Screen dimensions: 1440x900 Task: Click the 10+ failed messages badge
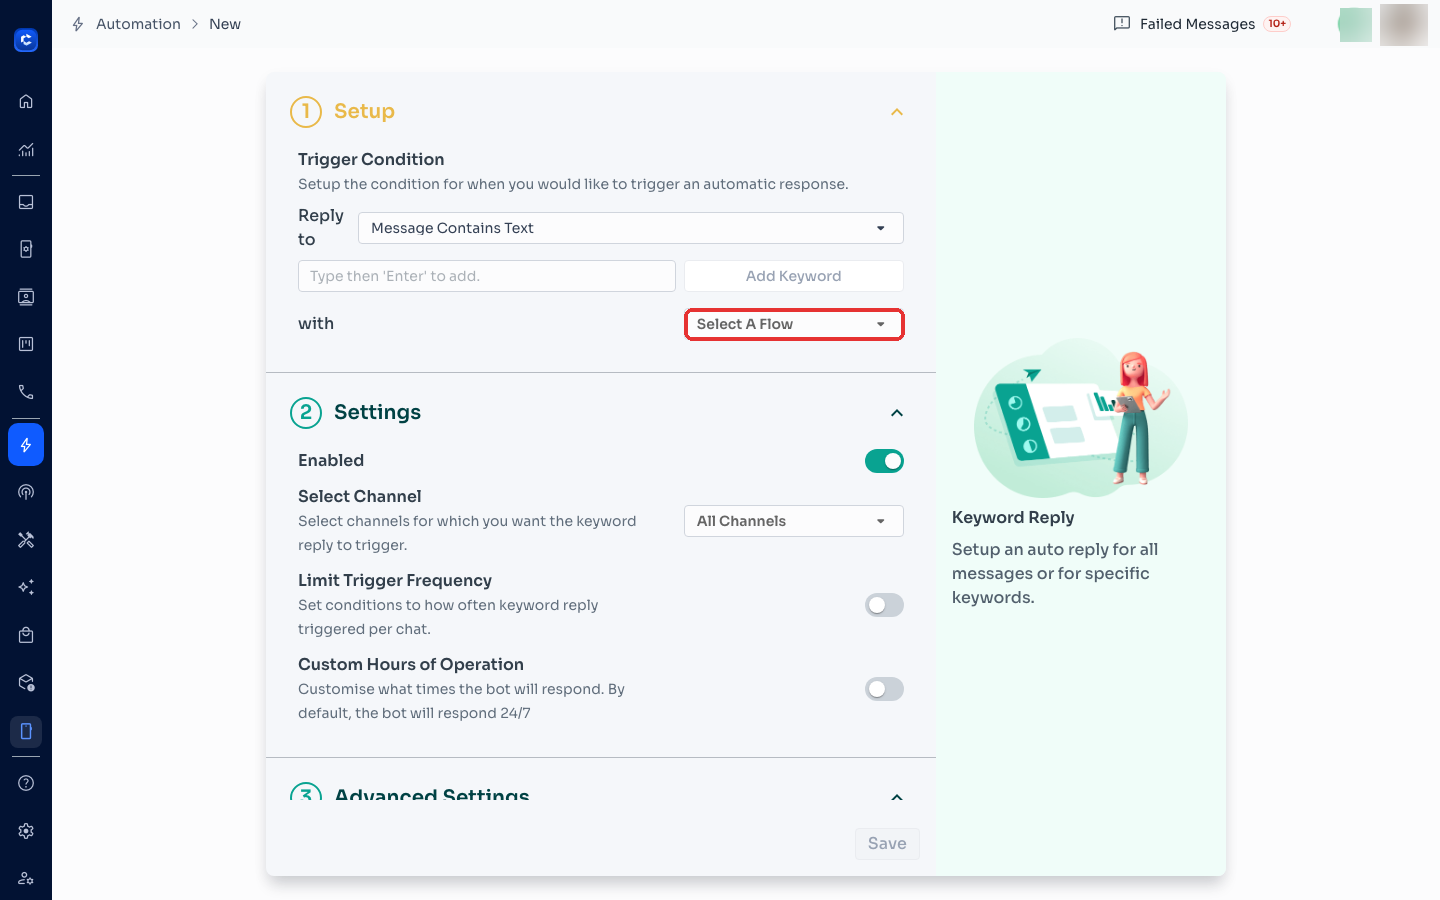tap(1277, 24)
